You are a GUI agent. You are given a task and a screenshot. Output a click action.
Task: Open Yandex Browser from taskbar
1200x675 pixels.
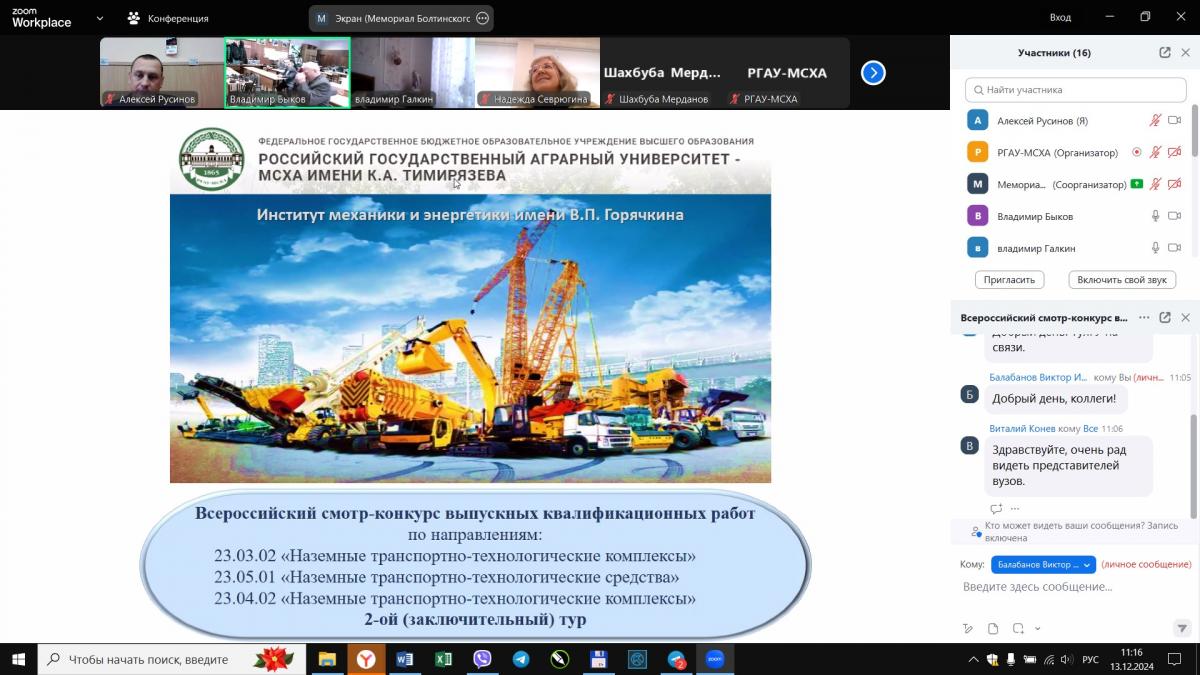[x=366, y=660]
